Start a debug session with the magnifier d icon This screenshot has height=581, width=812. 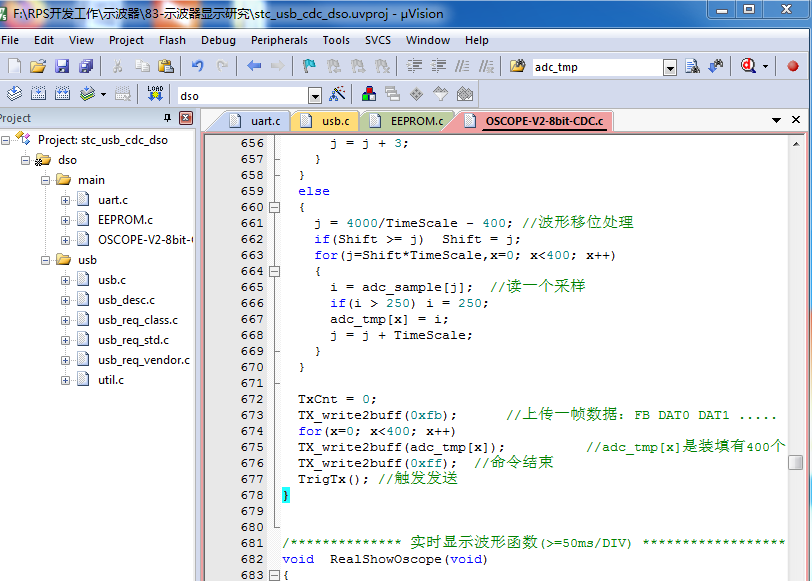pos(748,66)
